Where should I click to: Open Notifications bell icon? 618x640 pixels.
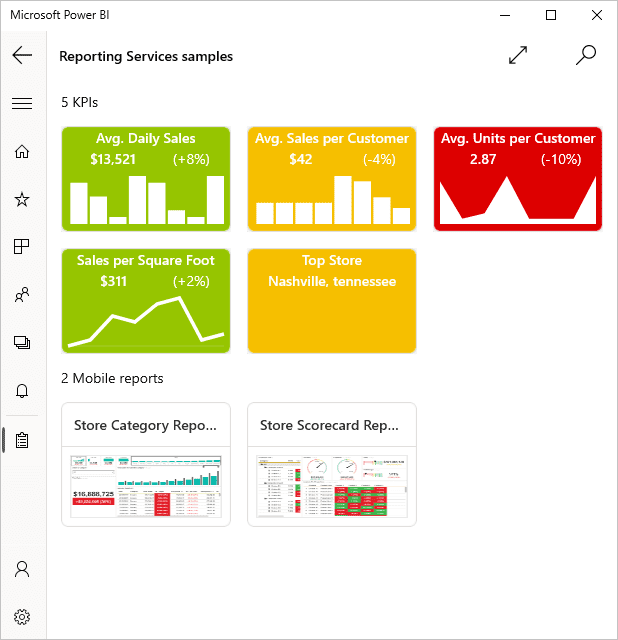22,391
